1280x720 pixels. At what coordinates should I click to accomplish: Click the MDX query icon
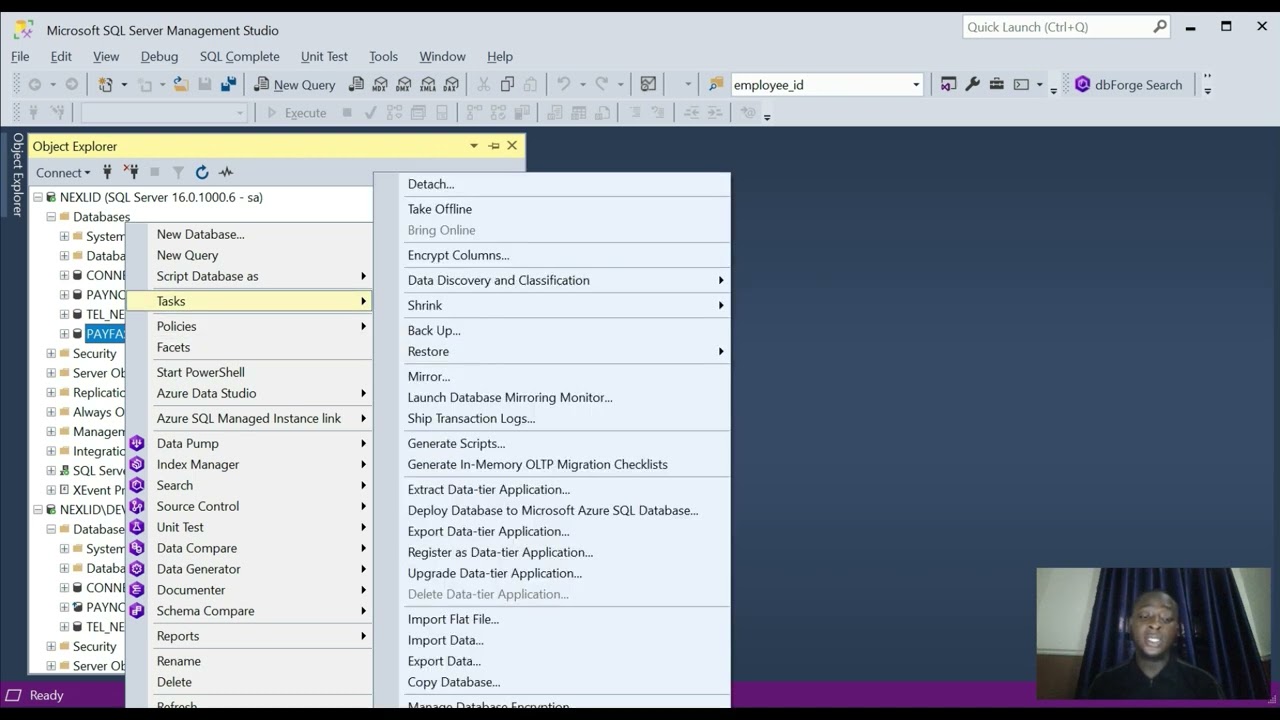pos(380,85)
